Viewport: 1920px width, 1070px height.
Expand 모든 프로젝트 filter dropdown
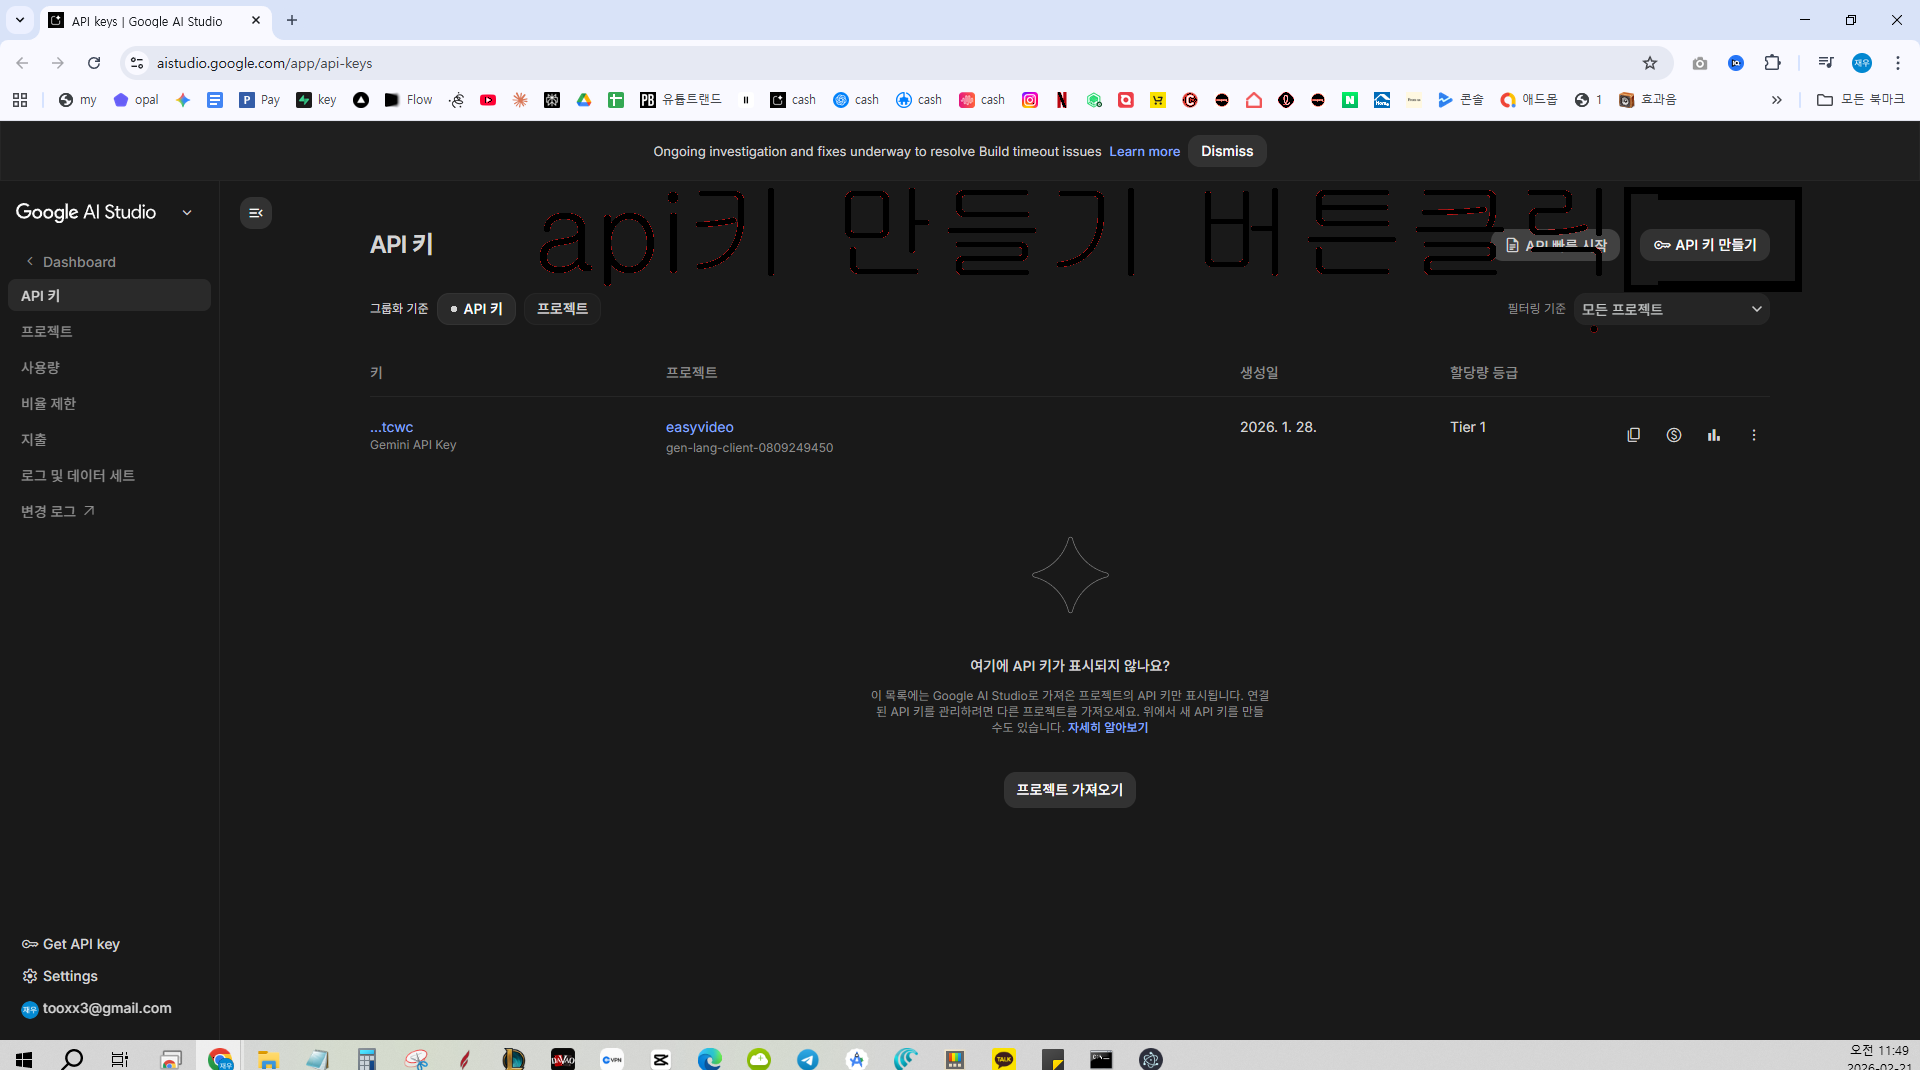[x=1671, y=309]
